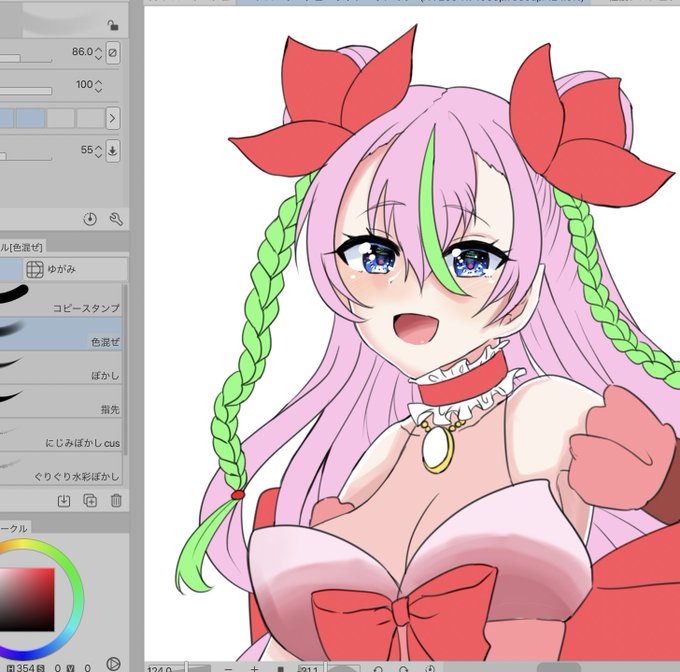This screenshot has width=680, height=672.
Task: Zoom out with the minus button
Action: [x=229, y=669]
